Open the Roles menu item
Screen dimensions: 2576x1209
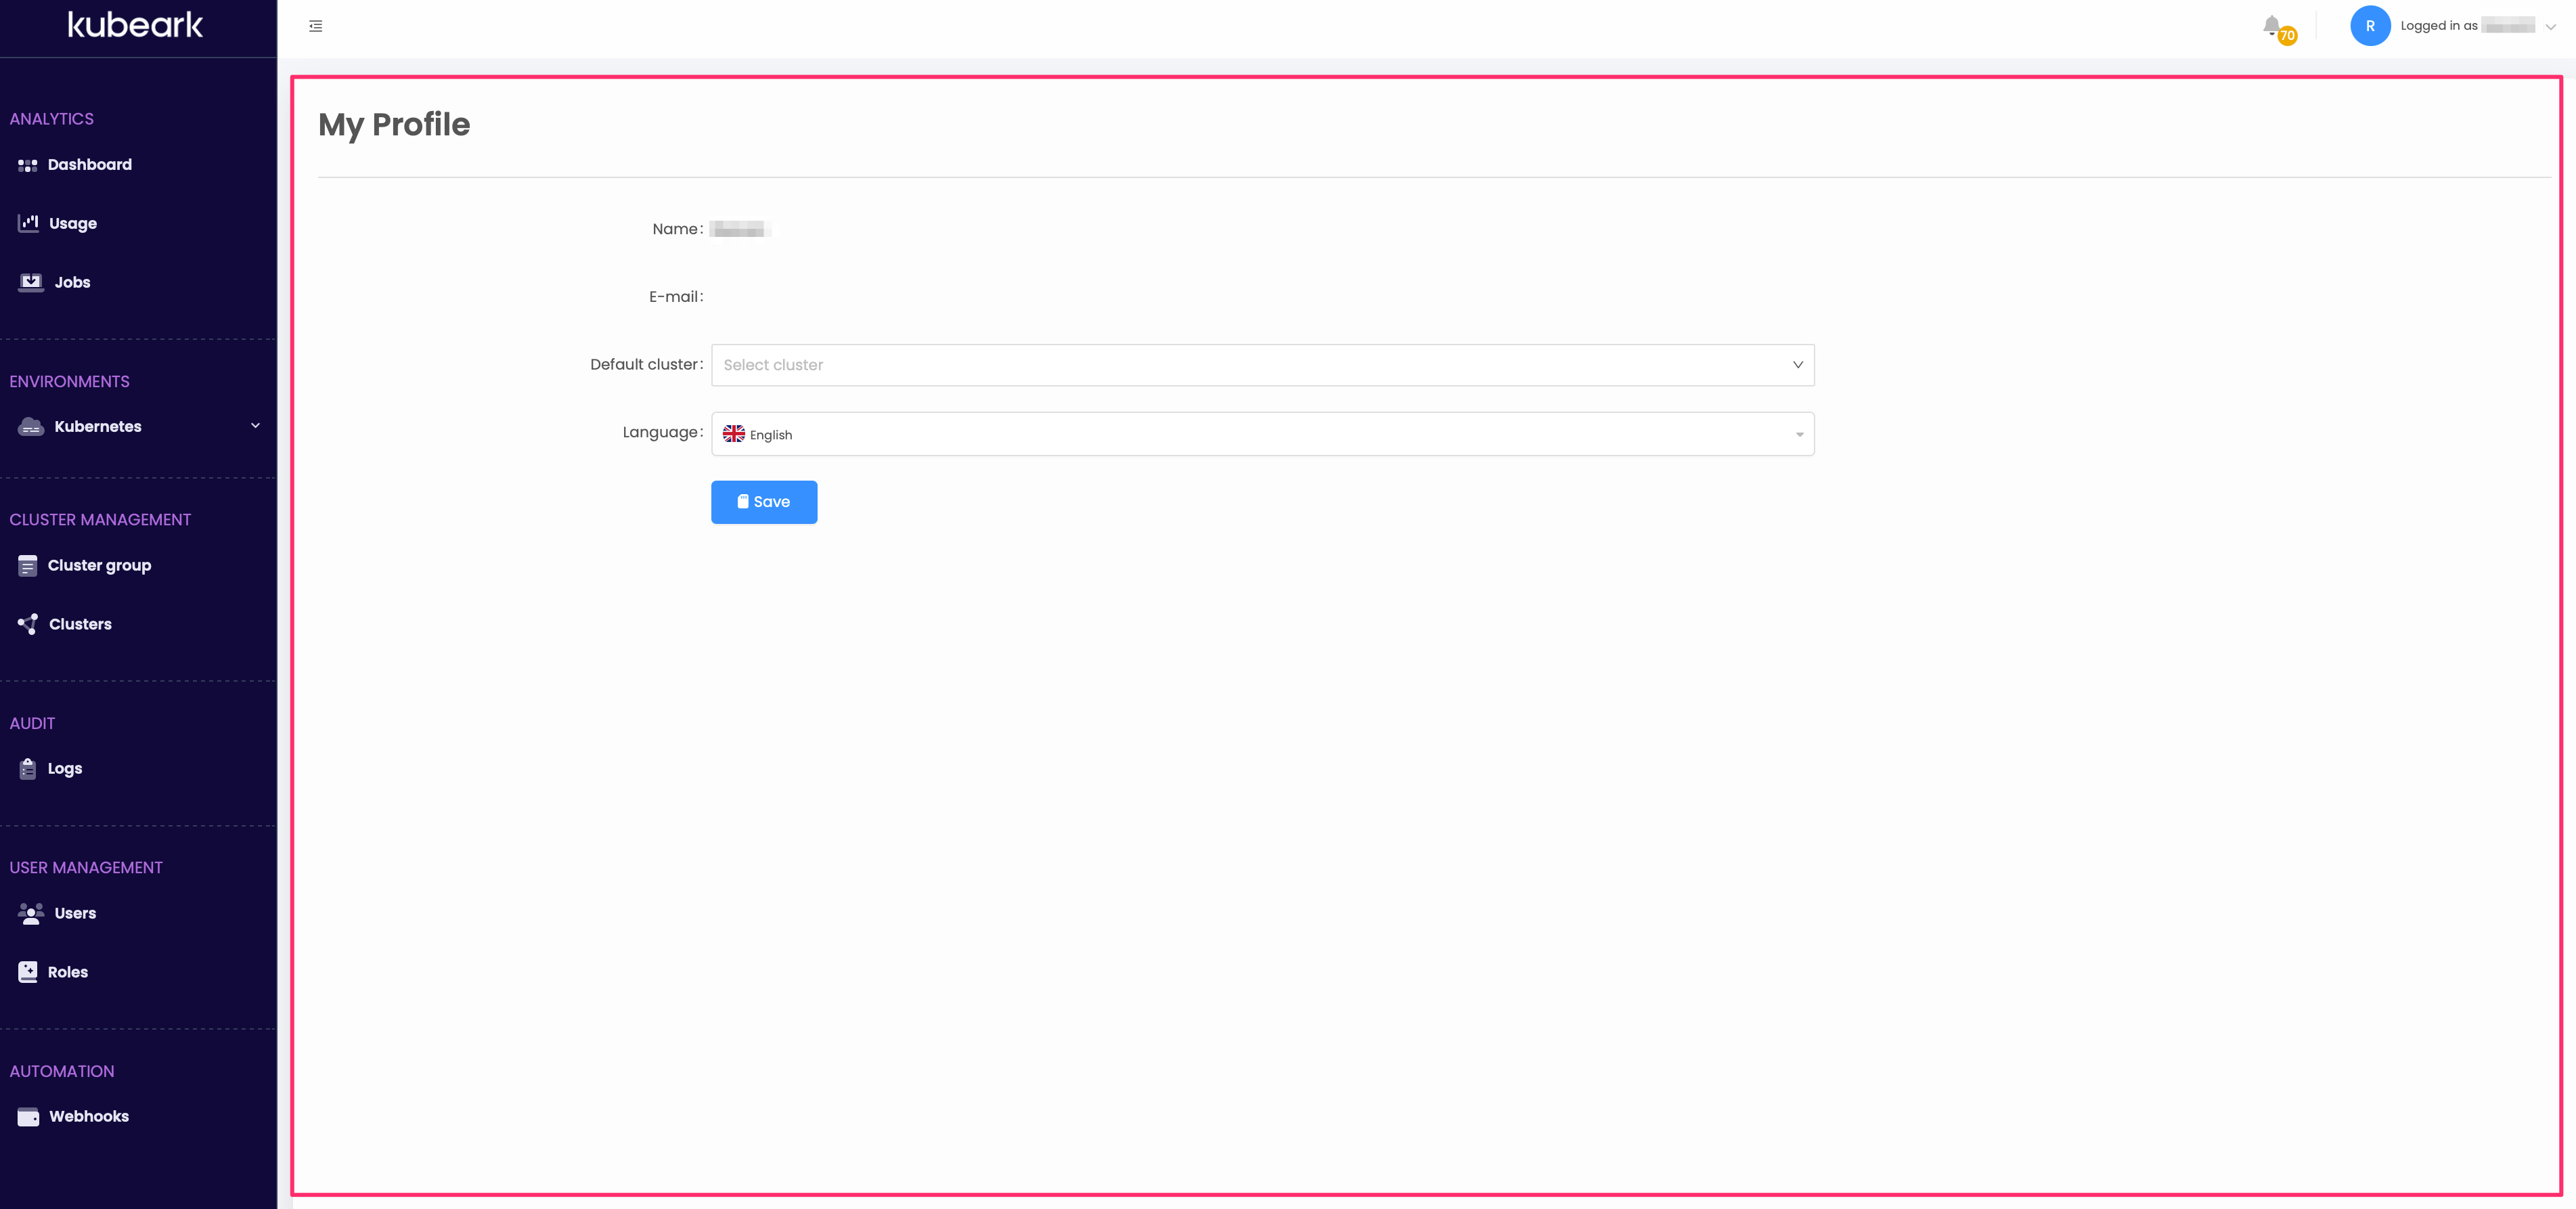coord(68,972)
